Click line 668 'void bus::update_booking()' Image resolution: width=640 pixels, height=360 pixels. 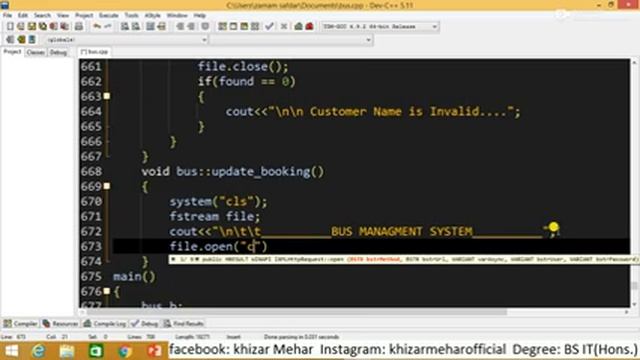233,171
